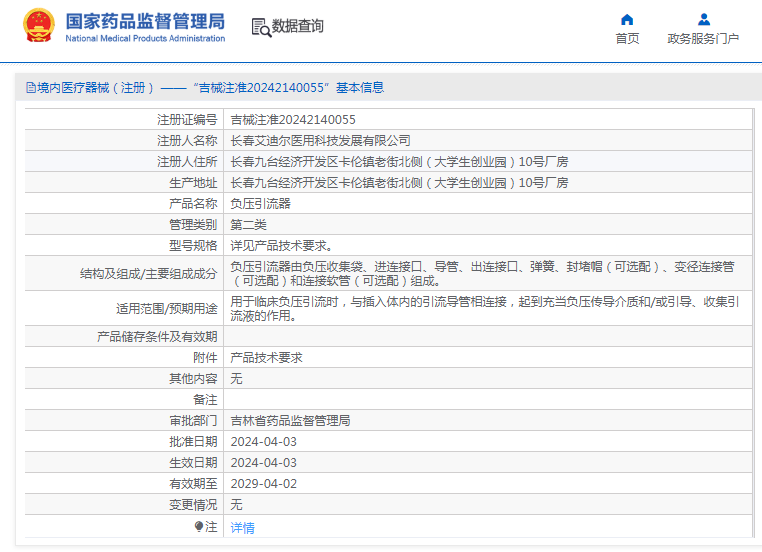Click 吉林省药品监督管理局 approval department
762x552 pixels.
[x=290, y=420]
